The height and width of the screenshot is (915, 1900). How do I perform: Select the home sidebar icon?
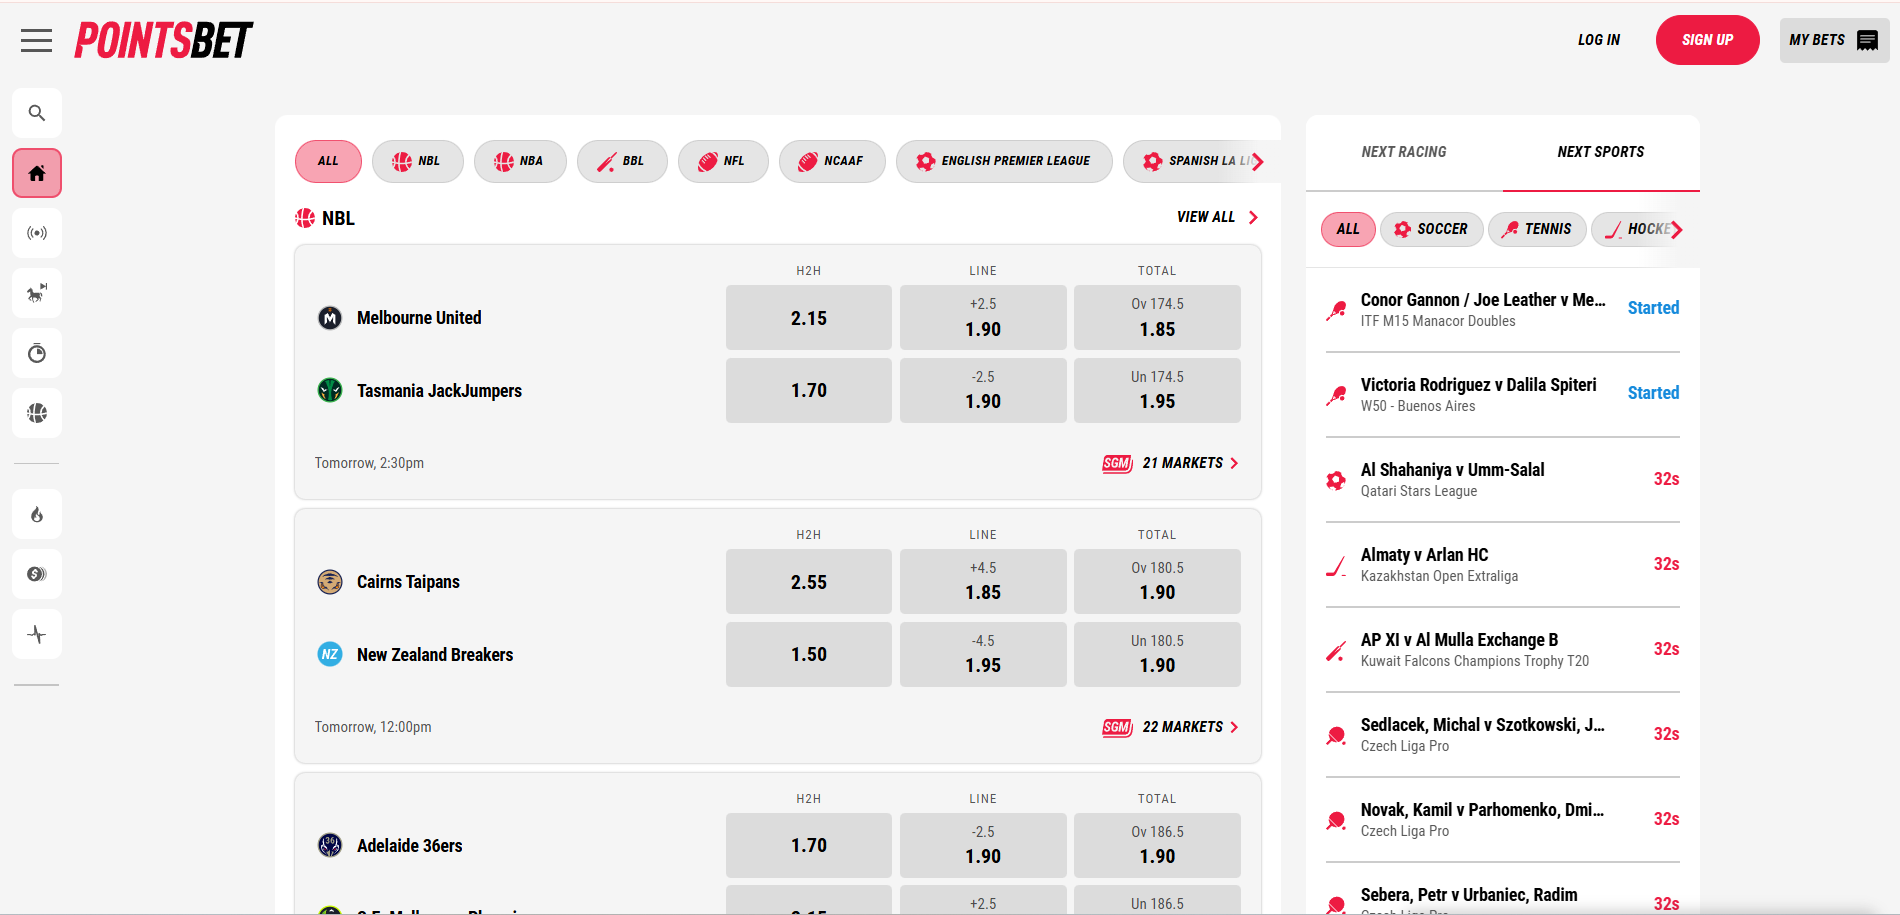(37, 173)
